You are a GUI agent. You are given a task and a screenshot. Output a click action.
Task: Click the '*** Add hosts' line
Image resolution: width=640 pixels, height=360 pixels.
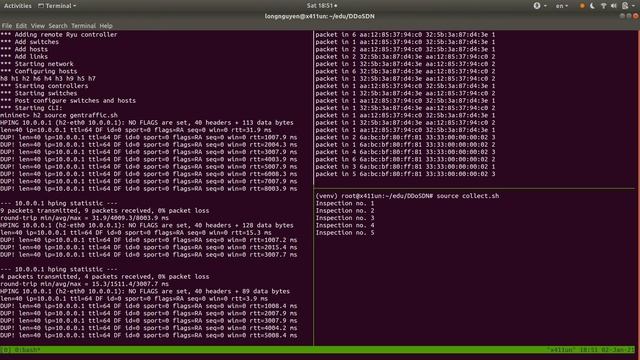(24, 49)
